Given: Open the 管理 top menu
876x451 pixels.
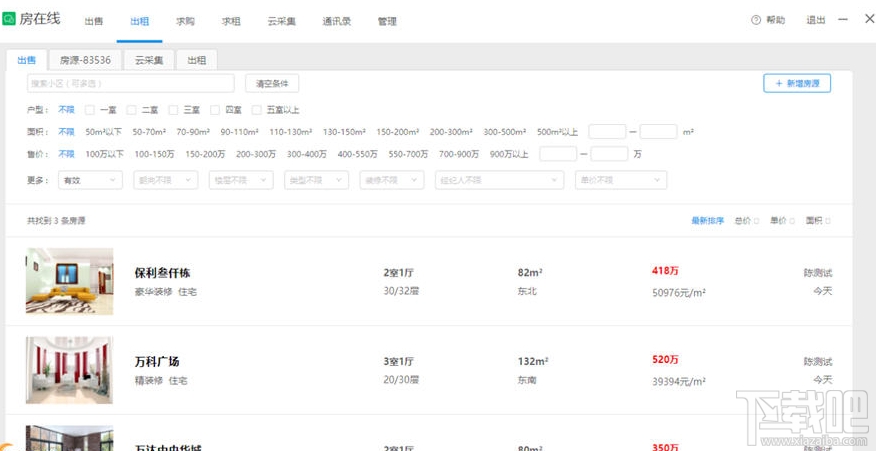Looking at the screenshot, I should click(x=387, y=22).
